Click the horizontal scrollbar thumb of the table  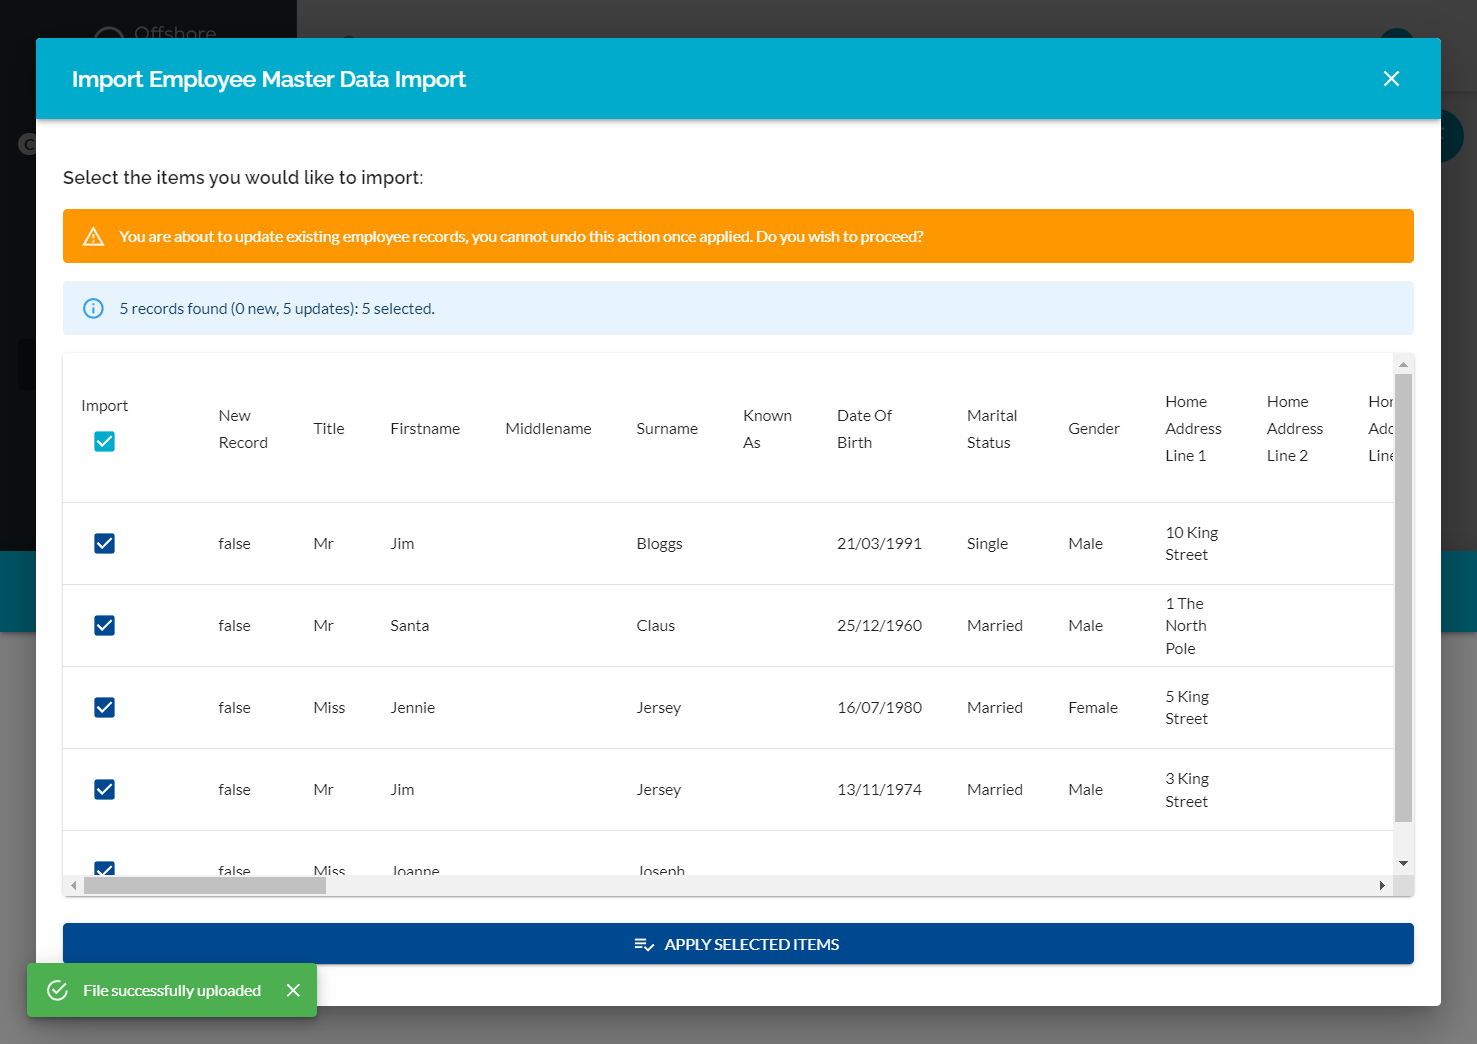pyautogui.click(x=205, y=886)
